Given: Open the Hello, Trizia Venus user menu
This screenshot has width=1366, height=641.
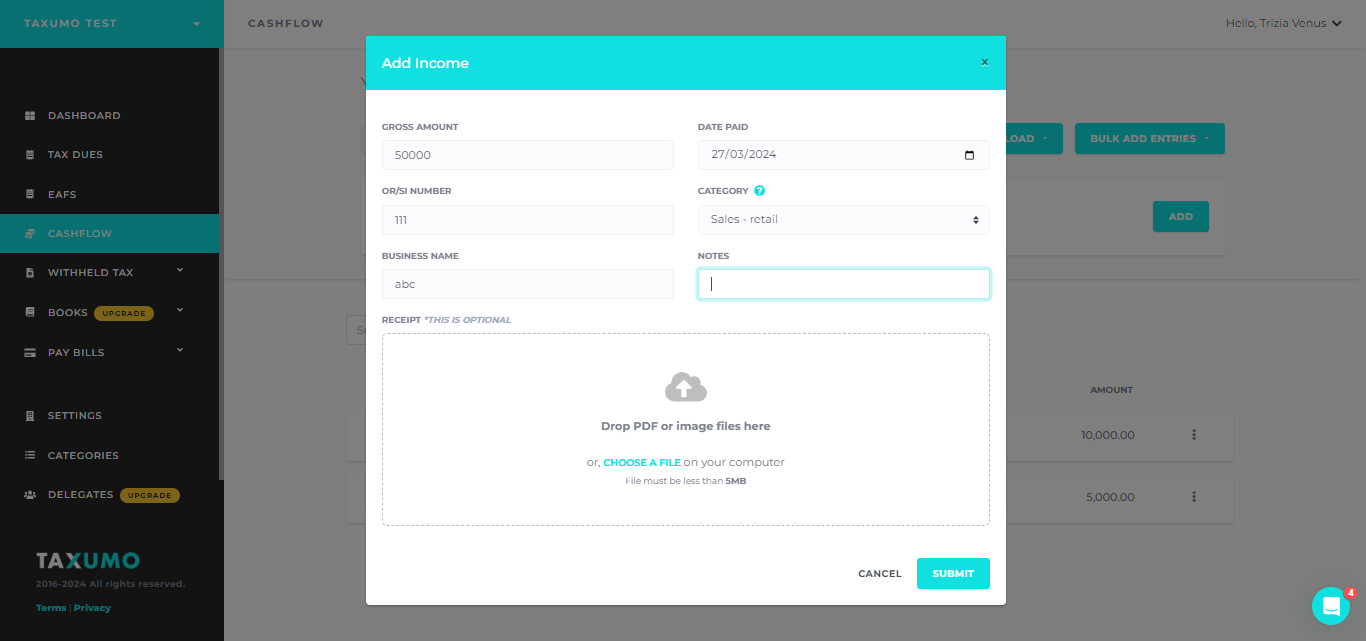Looking at the screenshot, I should point(1283,23).
